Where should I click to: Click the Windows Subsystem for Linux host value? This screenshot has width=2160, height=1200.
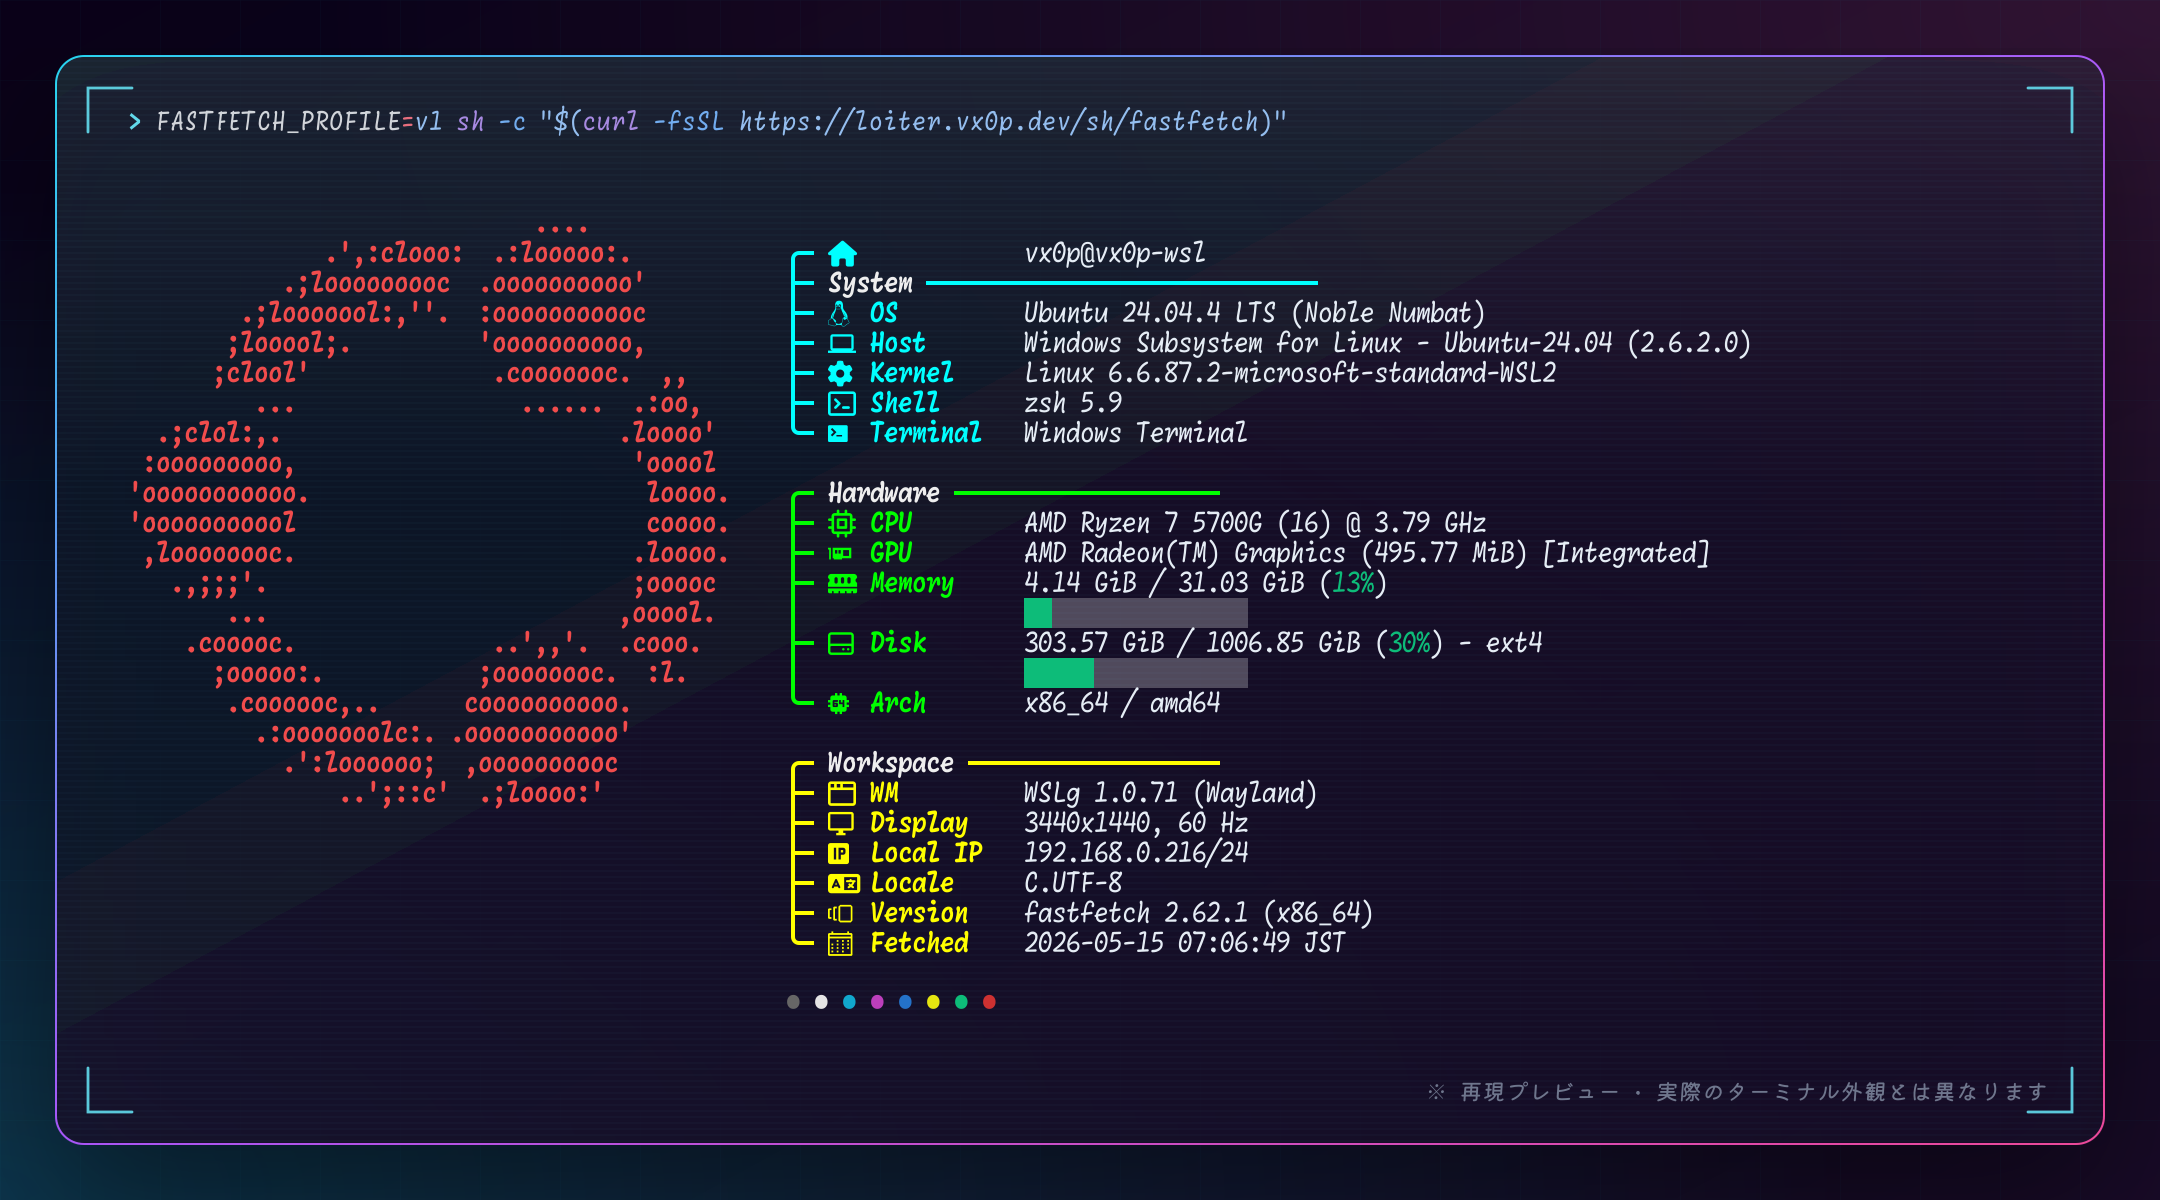pos(1387,343)
